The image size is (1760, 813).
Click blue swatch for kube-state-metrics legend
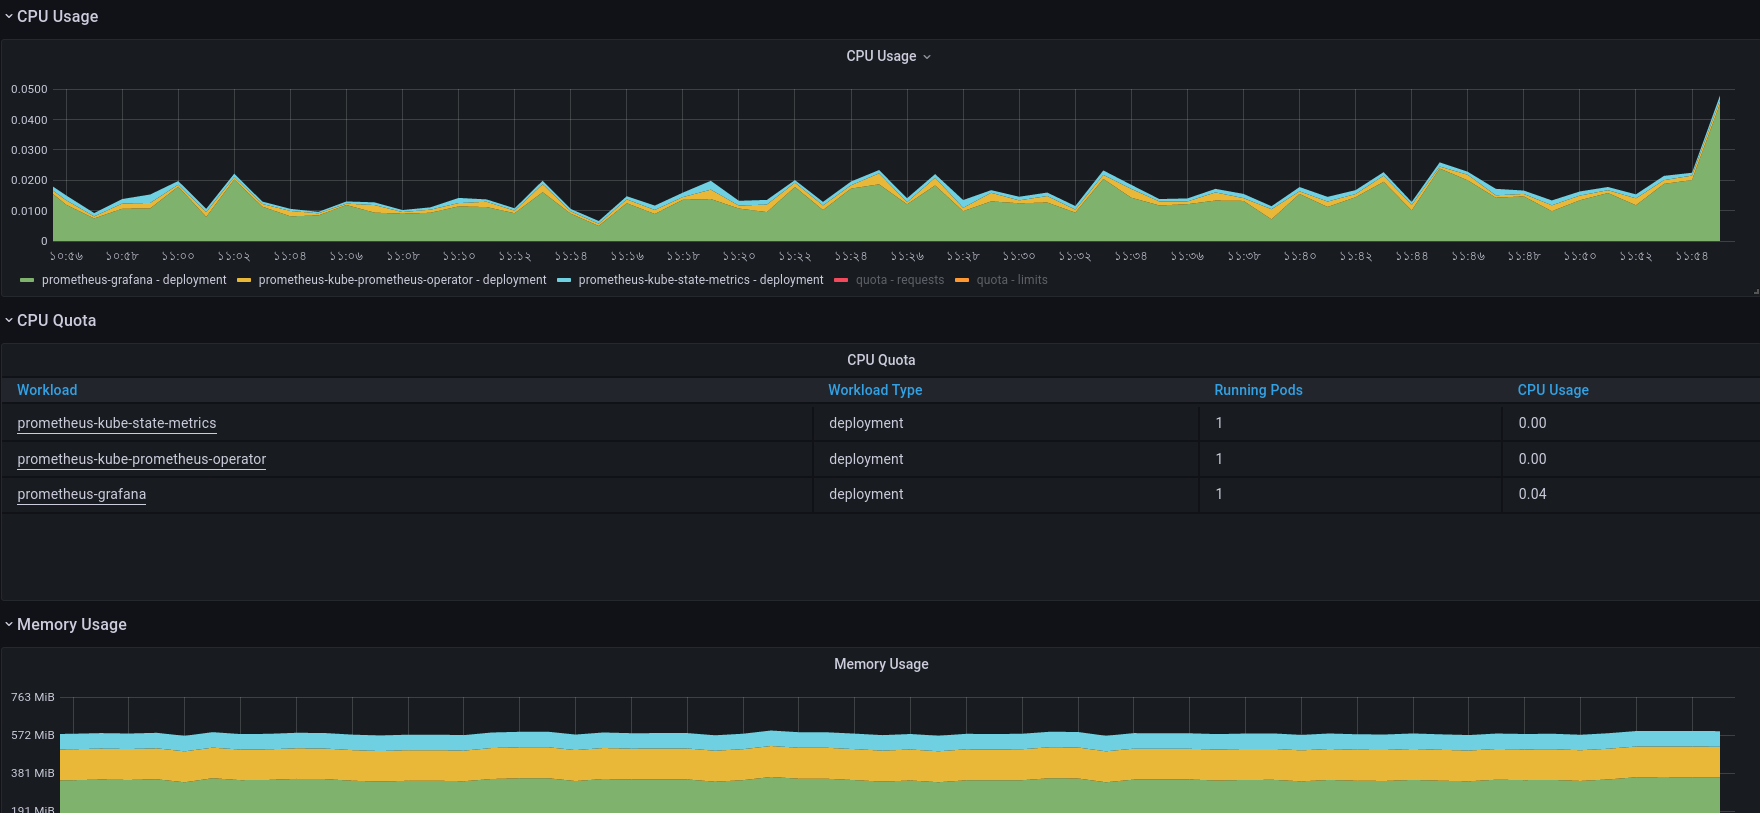(564, 280)
